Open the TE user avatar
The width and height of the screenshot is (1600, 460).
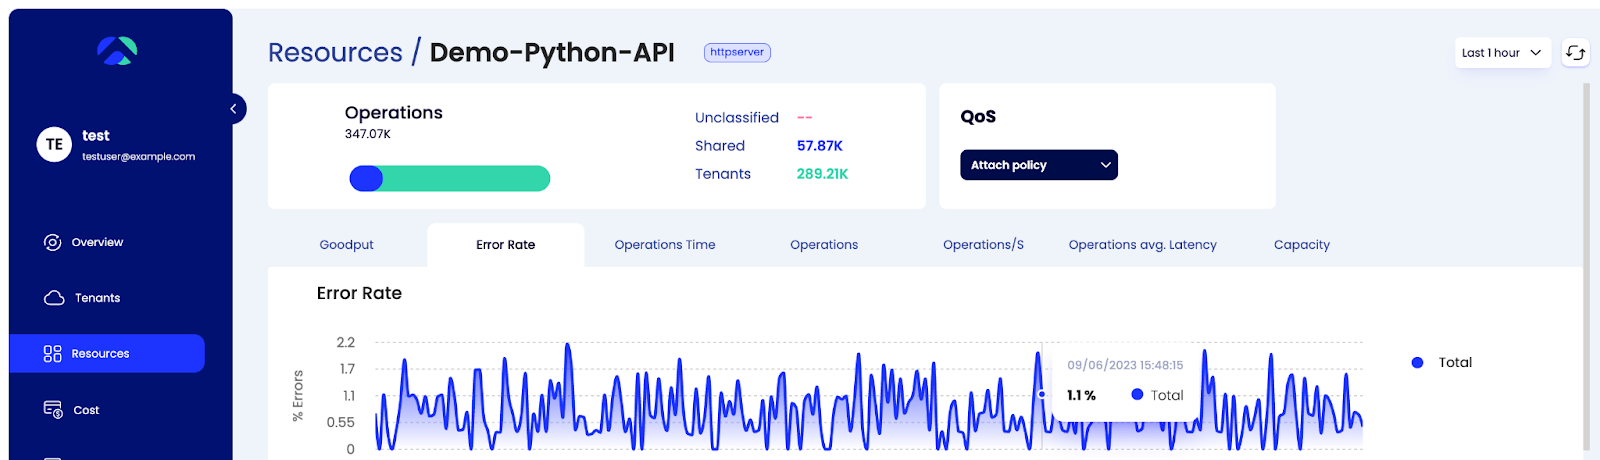tap(54, 144)
